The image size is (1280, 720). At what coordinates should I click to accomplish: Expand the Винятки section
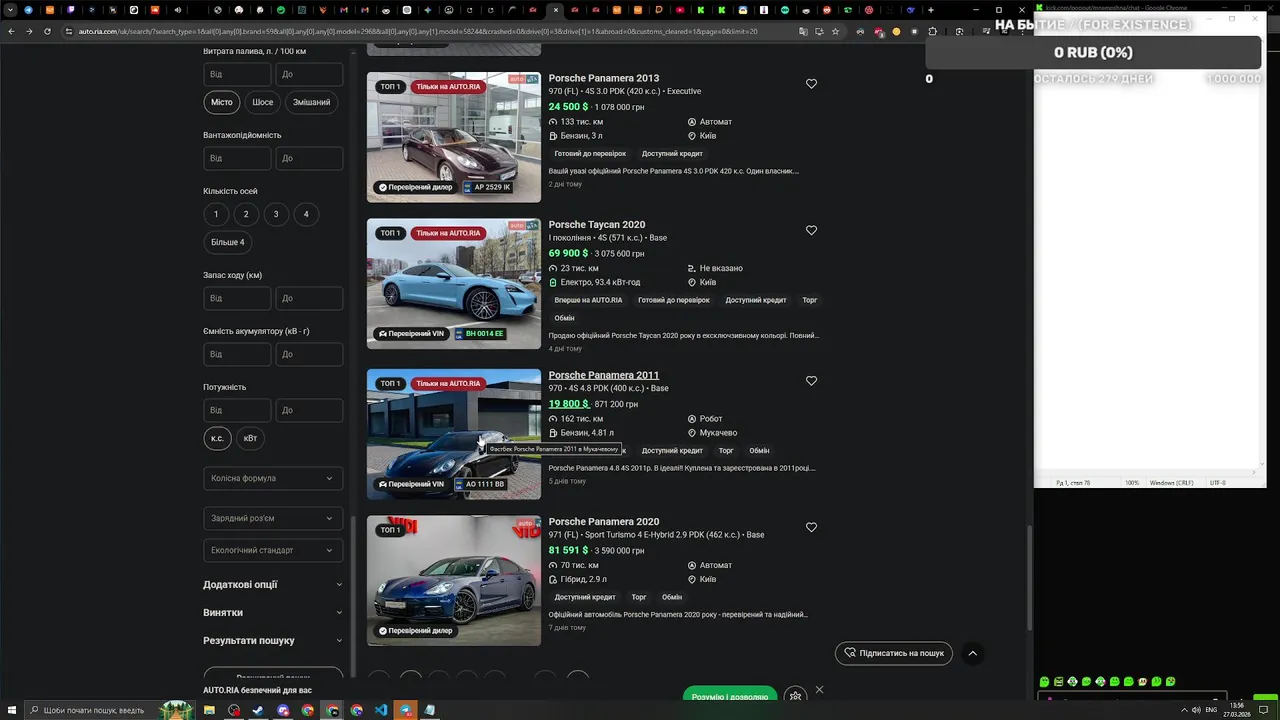273,613
